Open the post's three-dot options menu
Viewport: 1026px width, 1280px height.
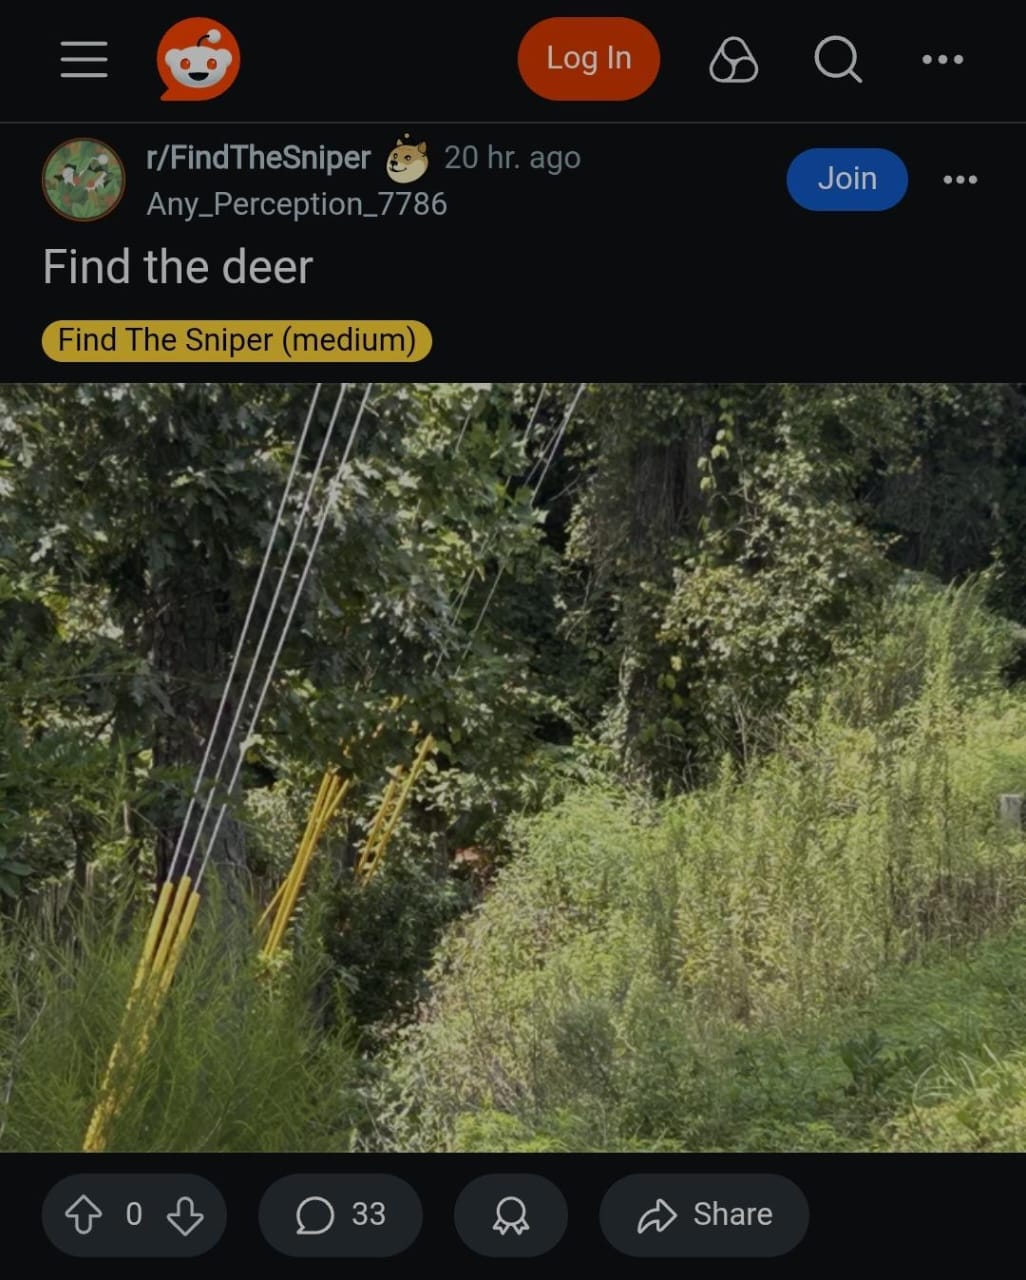(960, 180)
